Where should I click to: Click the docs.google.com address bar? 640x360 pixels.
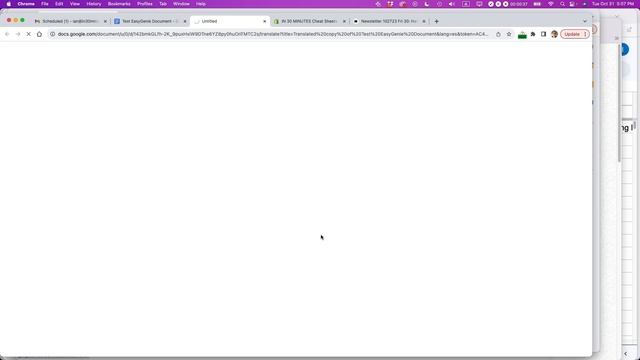coord(273,34)
